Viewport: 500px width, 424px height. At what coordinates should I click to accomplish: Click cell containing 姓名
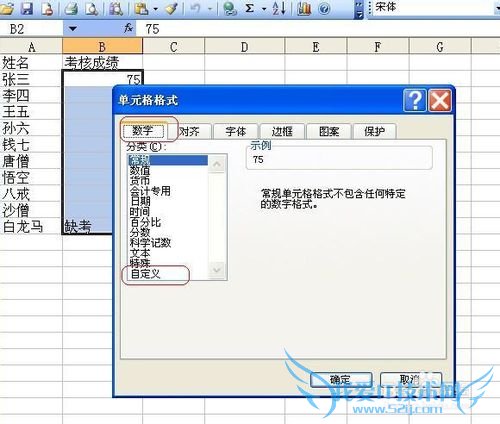31,62
